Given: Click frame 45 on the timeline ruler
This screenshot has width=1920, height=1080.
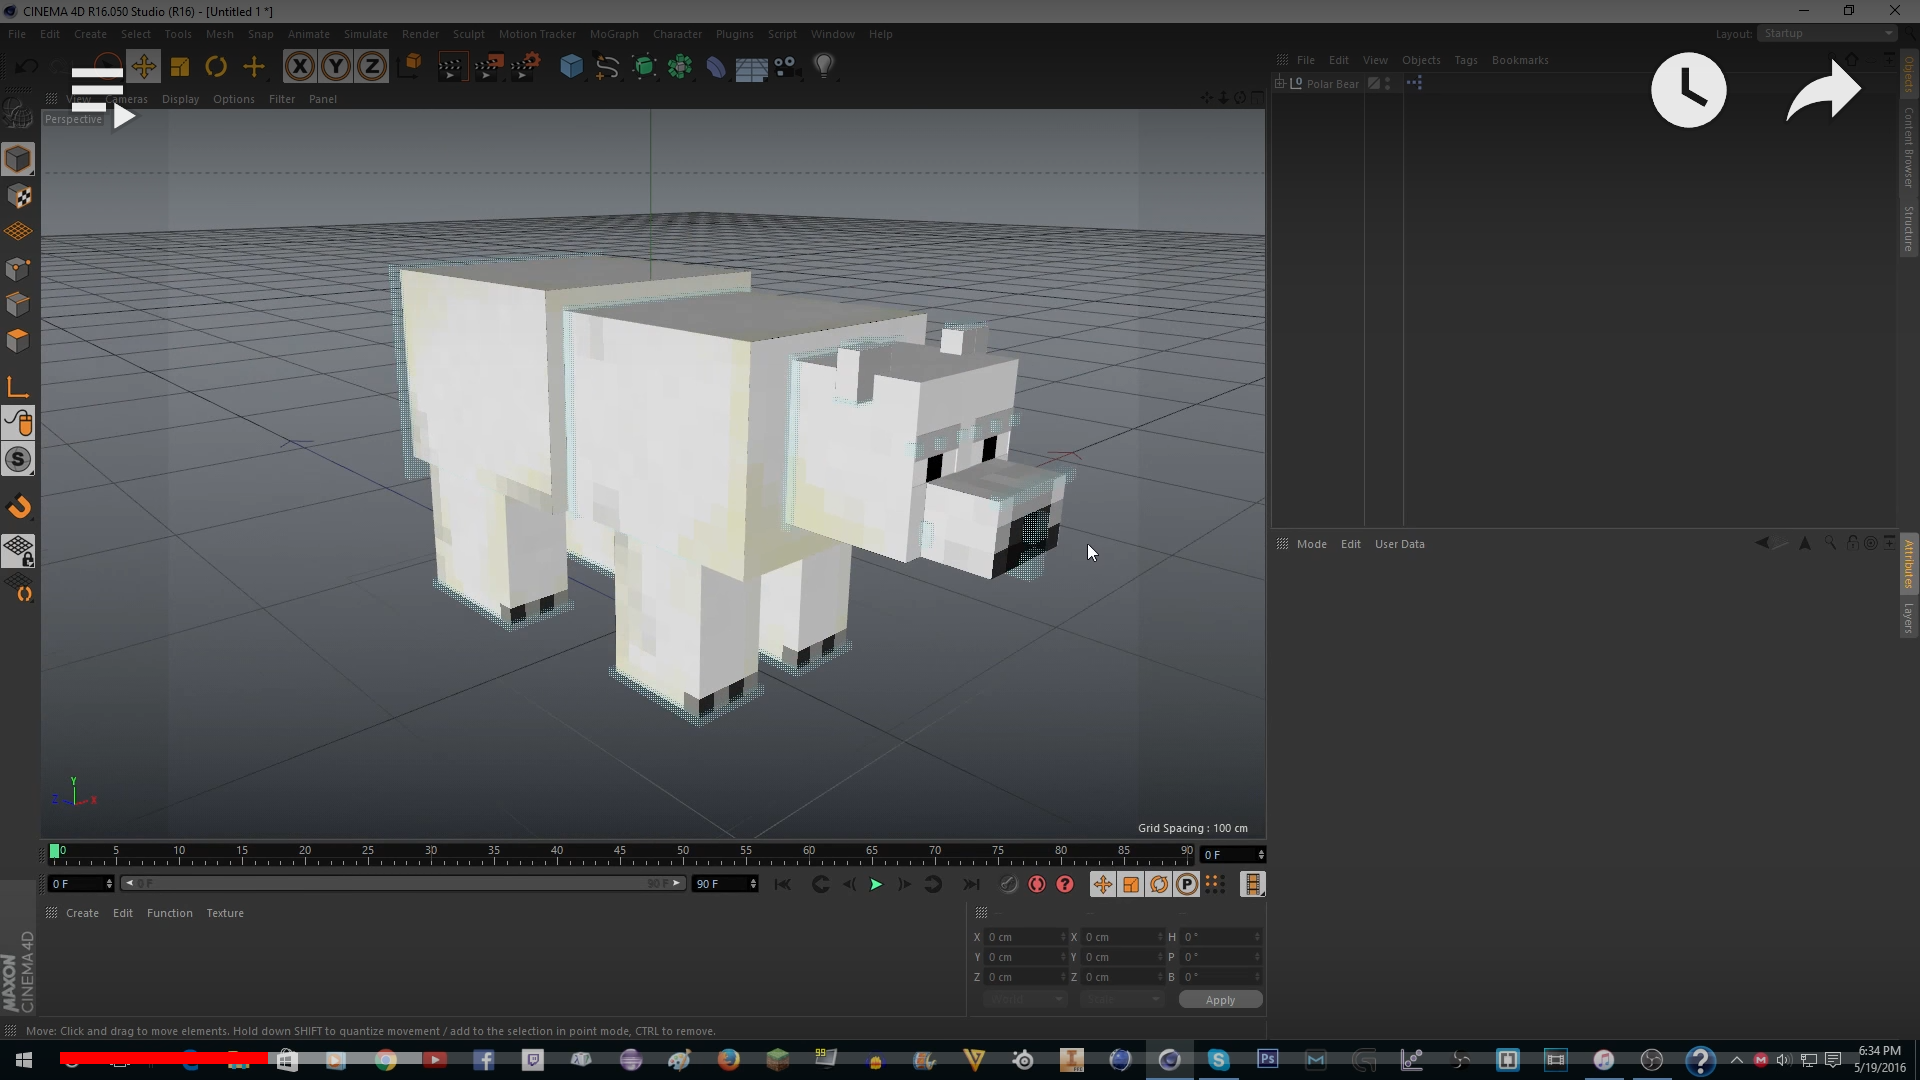Looking at the screenshot, I should (x=620, y=853).
